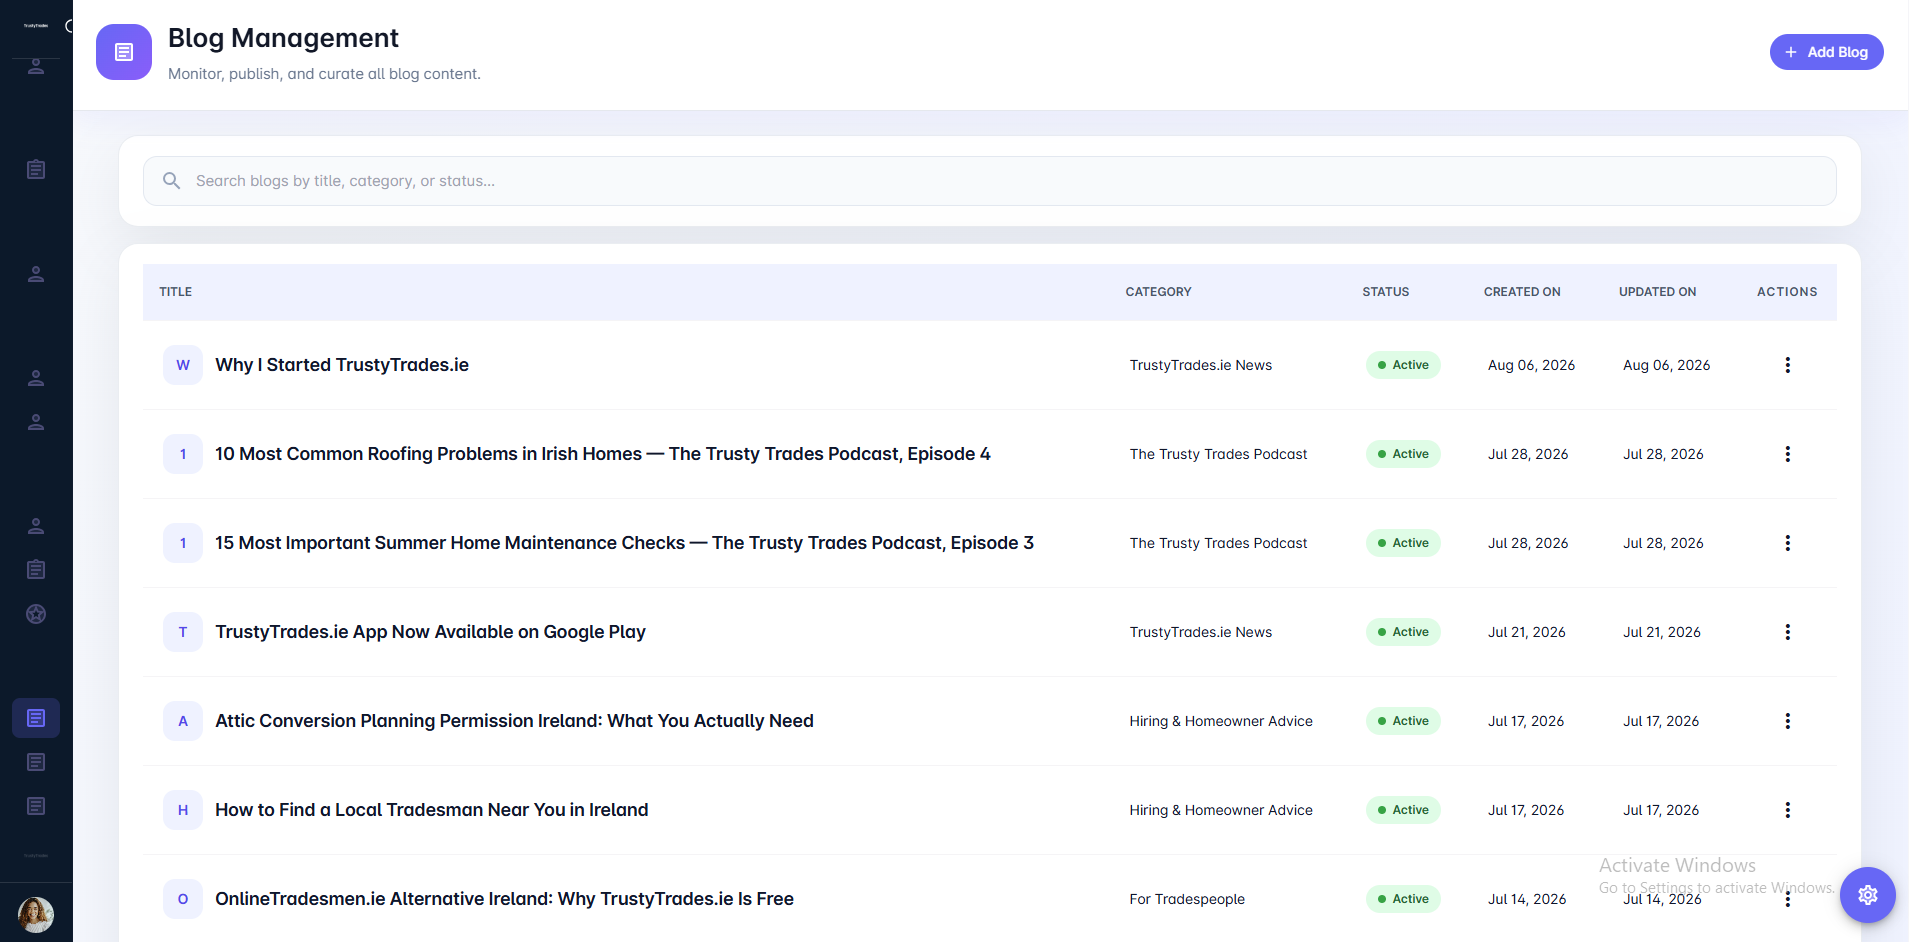This screenshot has height=942, width=1909.
Task: Click the 1 avatar beside Summer Home Maintenance post
Action: pyautogui.click(x=183, y=543)
